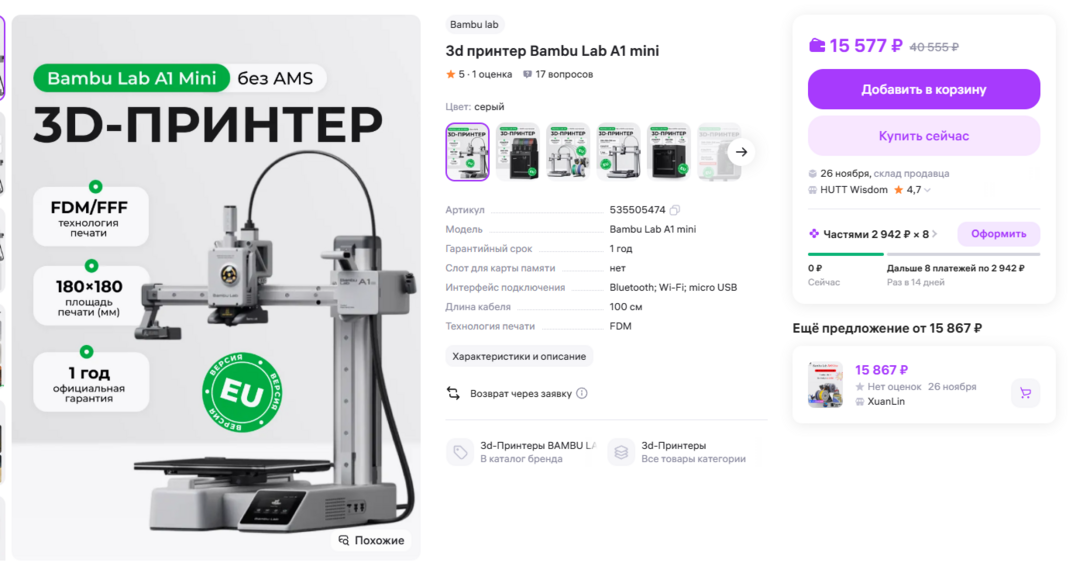The width and height of the screenshot is (1090, 573).
Task: Click the orange rating star under title
Action: (x=450, y=74)
